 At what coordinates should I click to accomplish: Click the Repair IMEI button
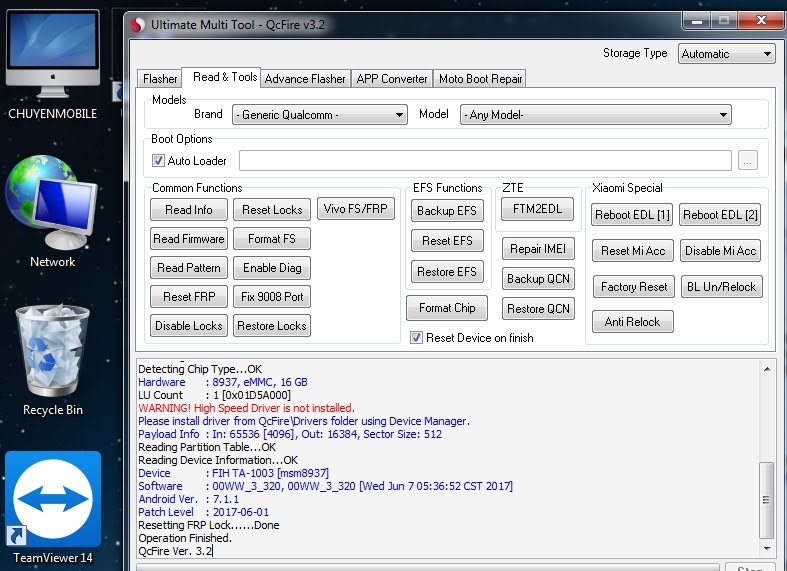point(538,249)
